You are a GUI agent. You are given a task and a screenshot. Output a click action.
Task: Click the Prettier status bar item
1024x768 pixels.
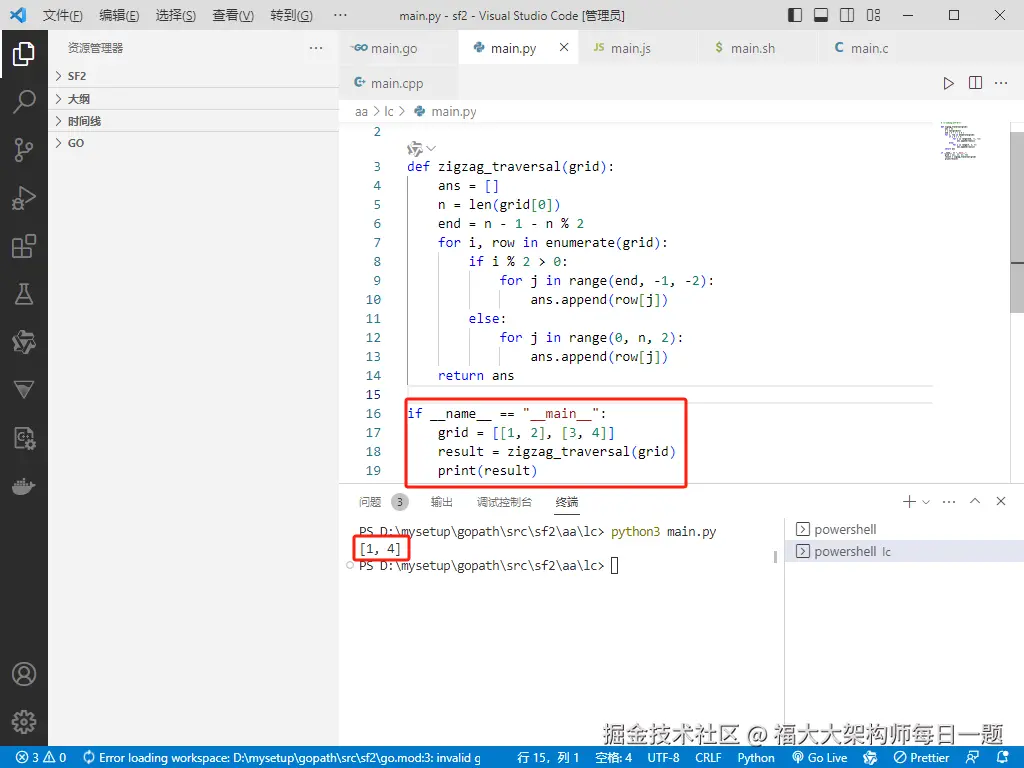pos(921,758)
